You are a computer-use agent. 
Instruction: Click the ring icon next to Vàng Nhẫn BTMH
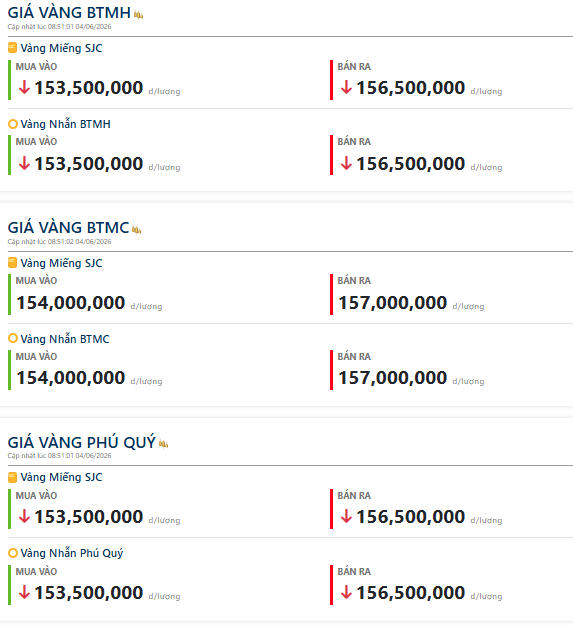pos(13,124)
